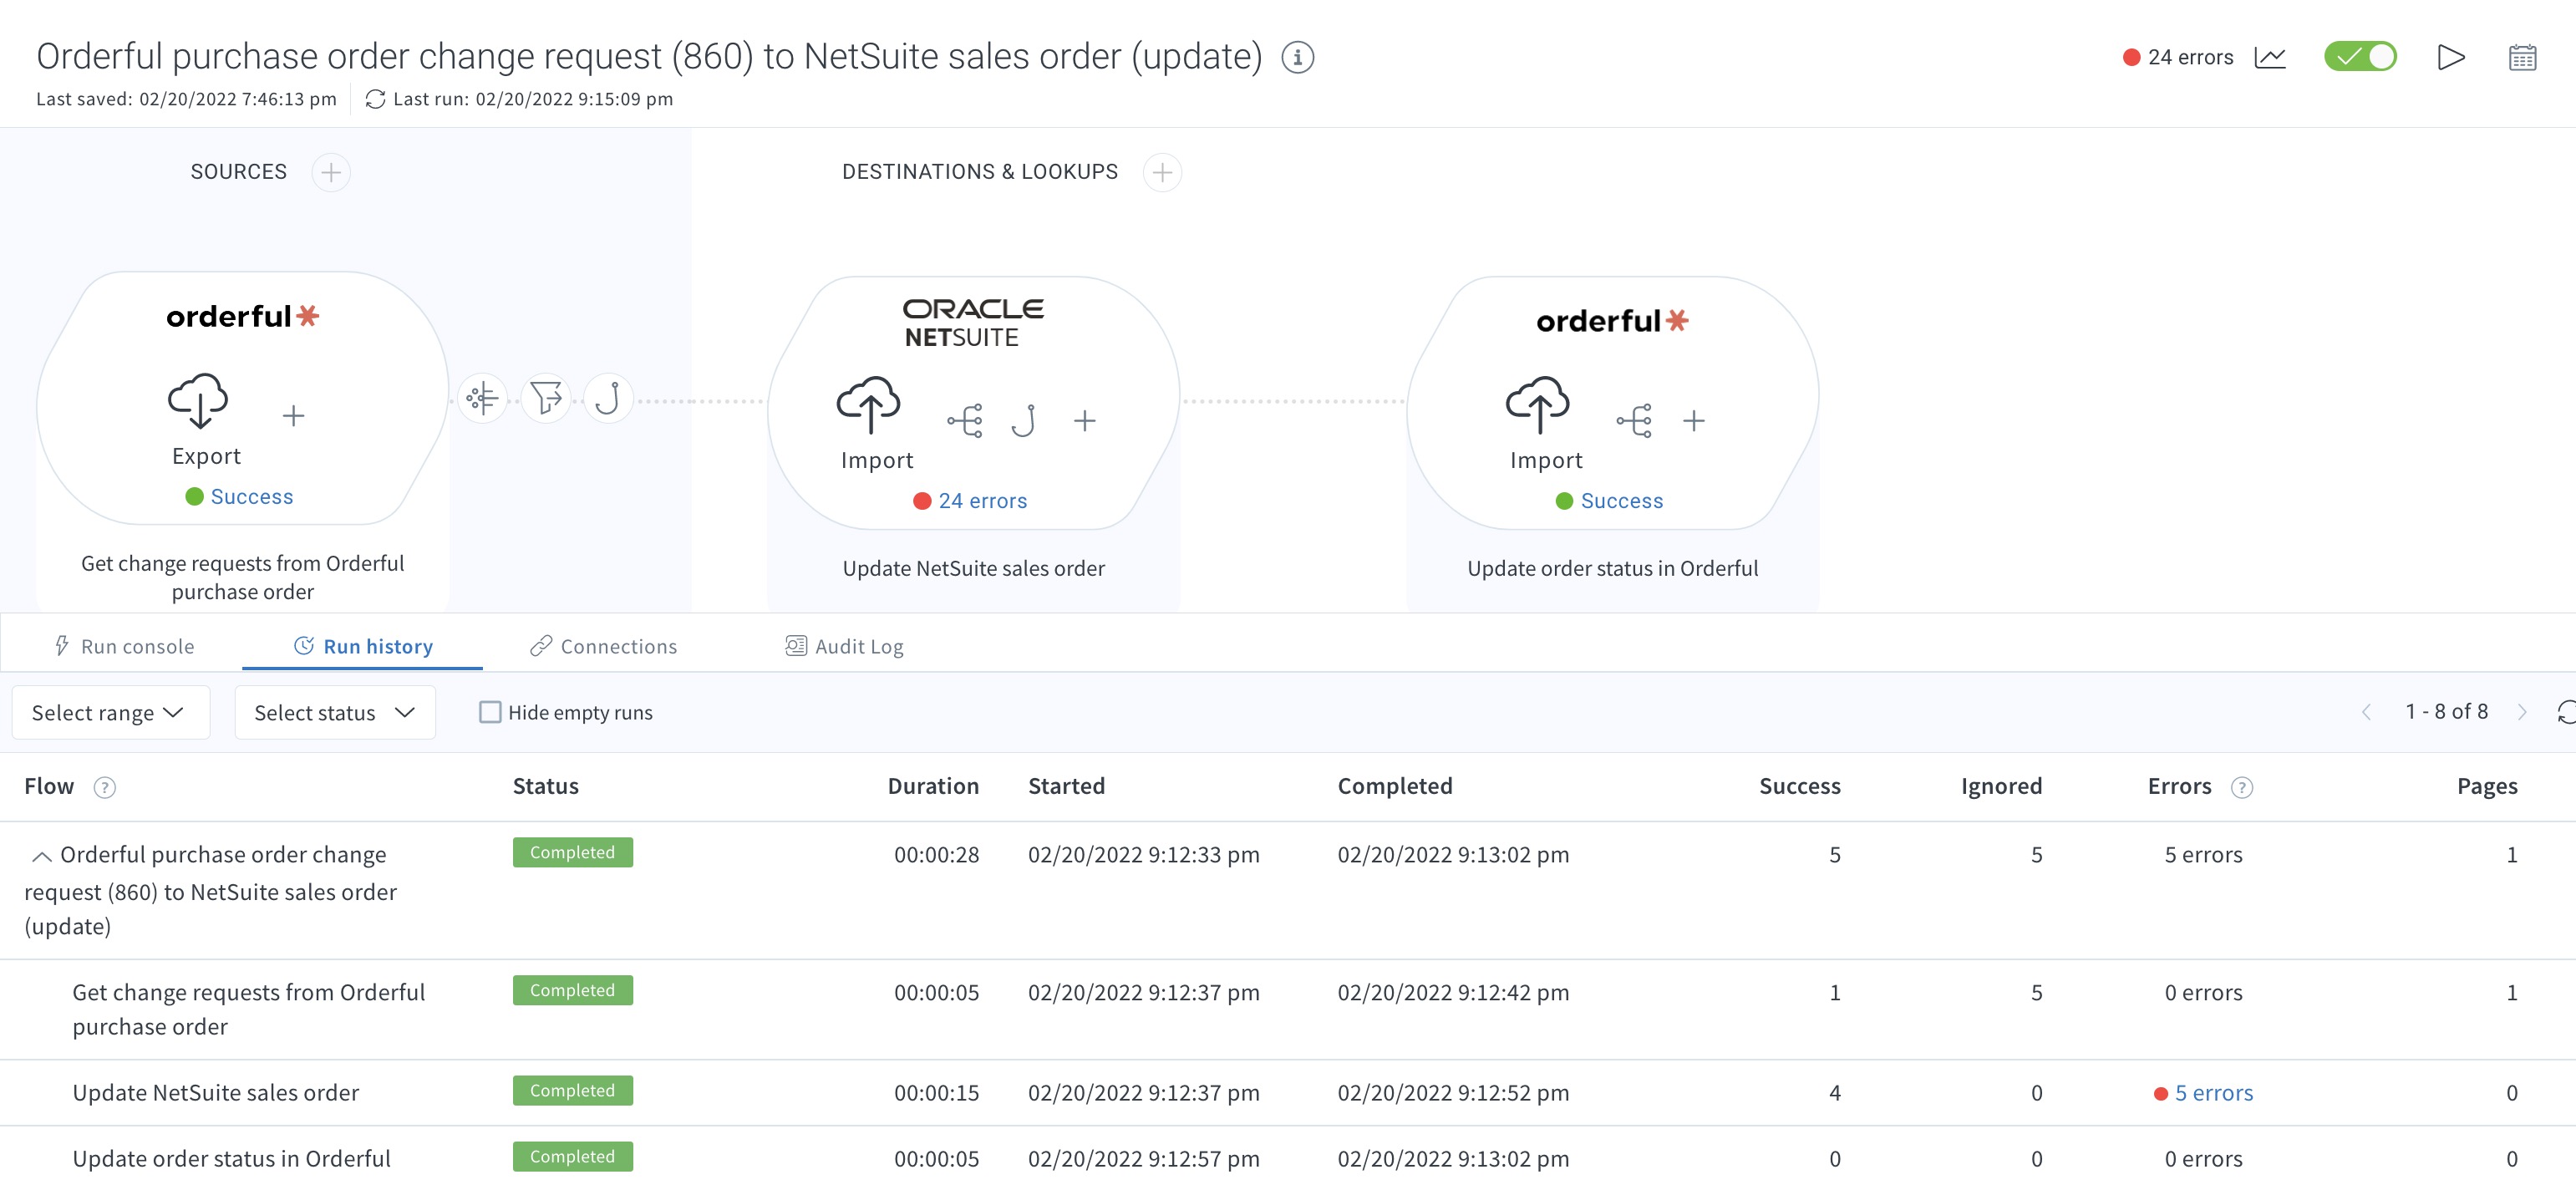Click started time 02/20/2022 9:12:33 pm
The width and height of the screenshot is (2576, 1190).
[1143, 855]
